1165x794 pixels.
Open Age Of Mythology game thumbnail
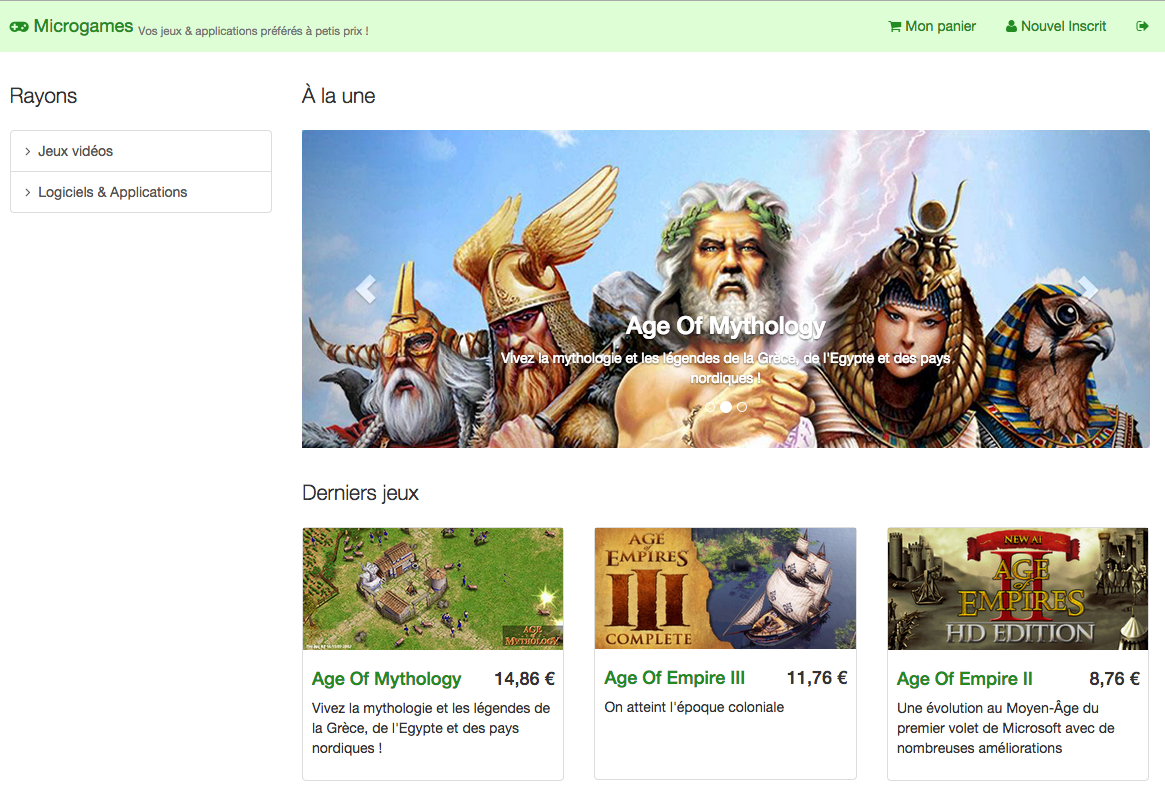[x=433, y=589]
